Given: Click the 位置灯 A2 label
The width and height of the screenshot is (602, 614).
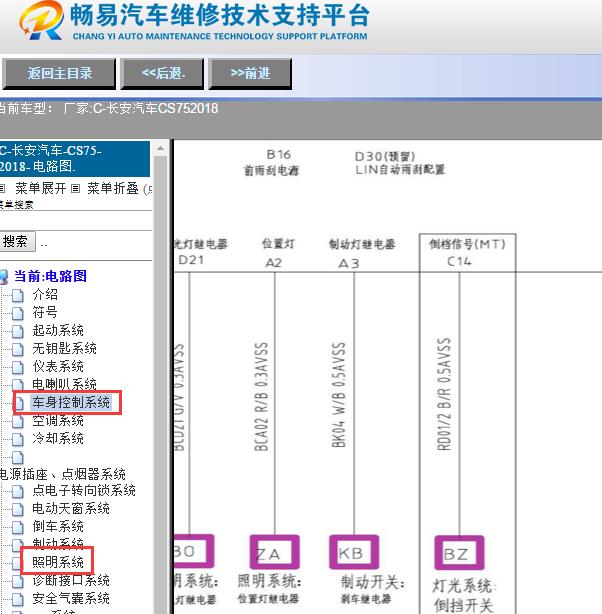Looking at the screenshot, I should point(277,253).
